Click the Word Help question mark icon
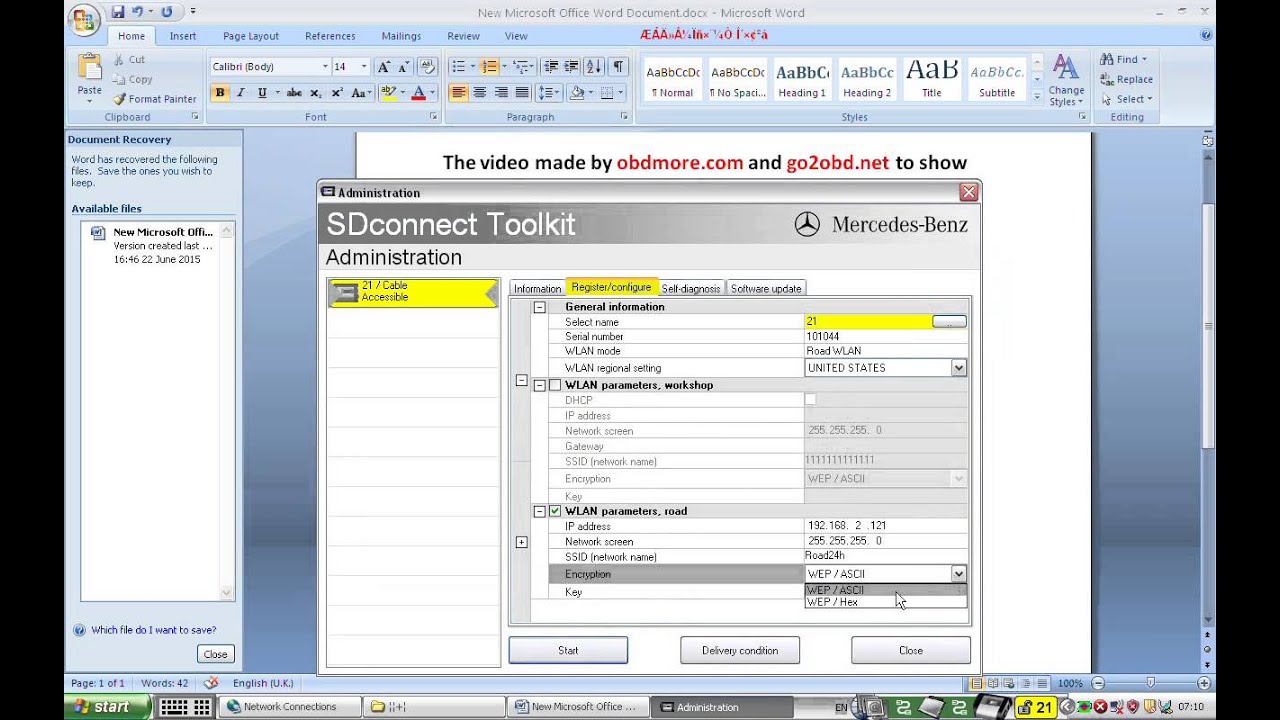 pyautogui.click(x=1207, y=35)
